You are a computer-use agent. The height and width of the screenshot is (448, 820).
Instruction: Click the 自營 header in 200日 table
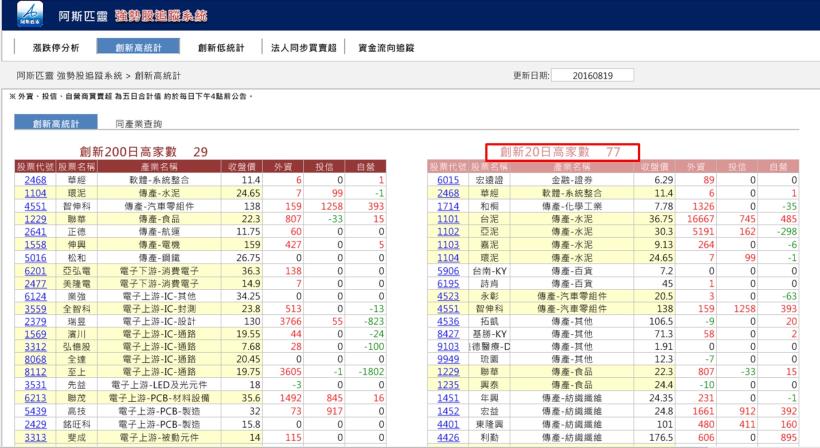click(366, 167)
